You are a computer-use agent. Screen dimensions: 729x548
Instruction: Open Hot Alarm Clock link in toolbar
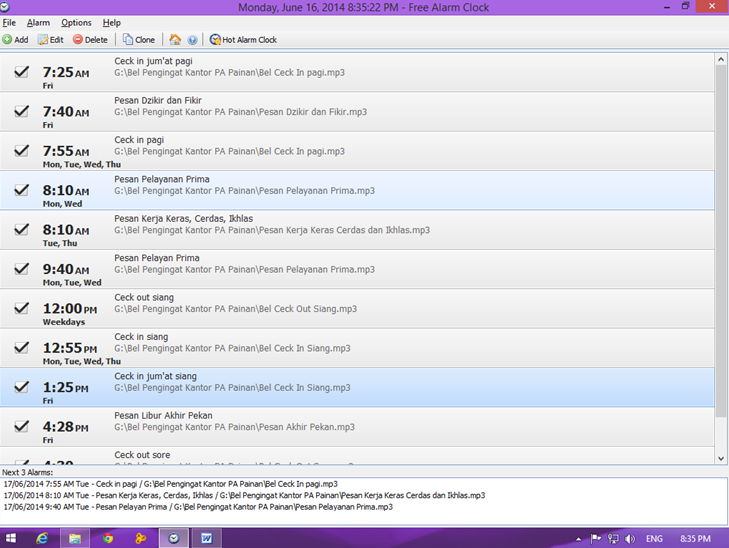pyautogui.click(x=243, y=40)
